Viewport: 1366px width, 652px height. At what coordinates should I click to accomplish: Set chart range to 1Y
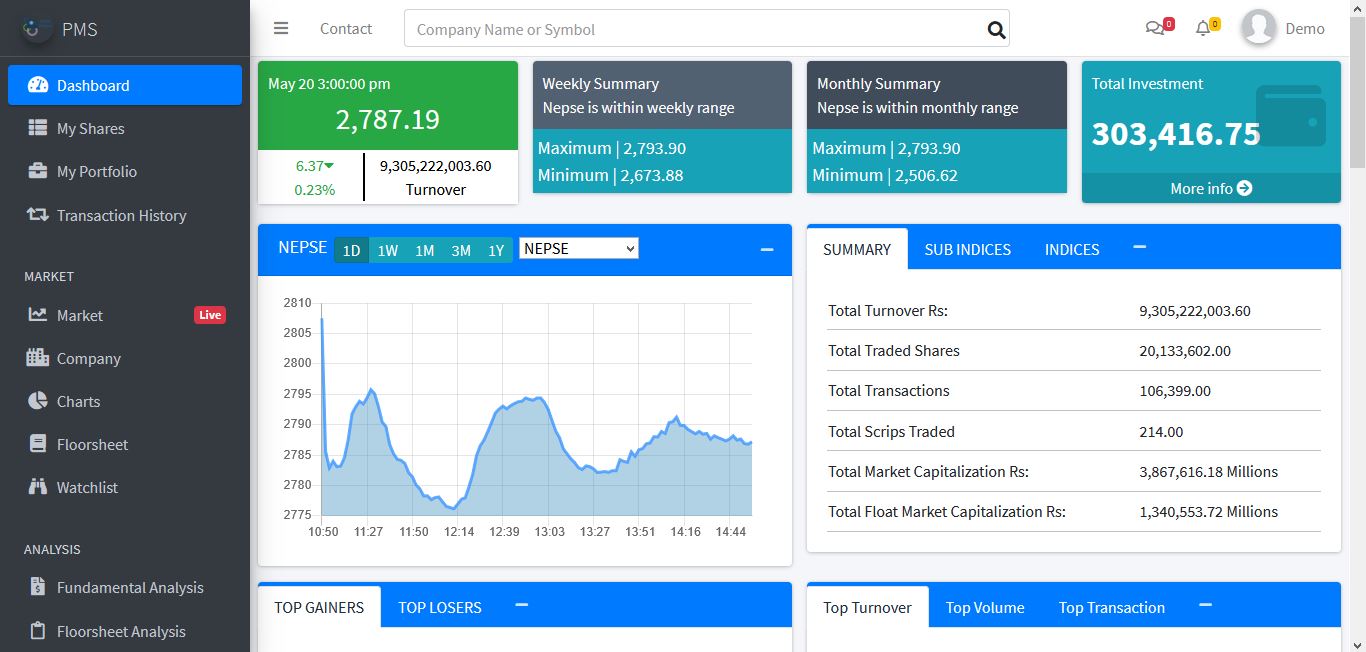496,251
